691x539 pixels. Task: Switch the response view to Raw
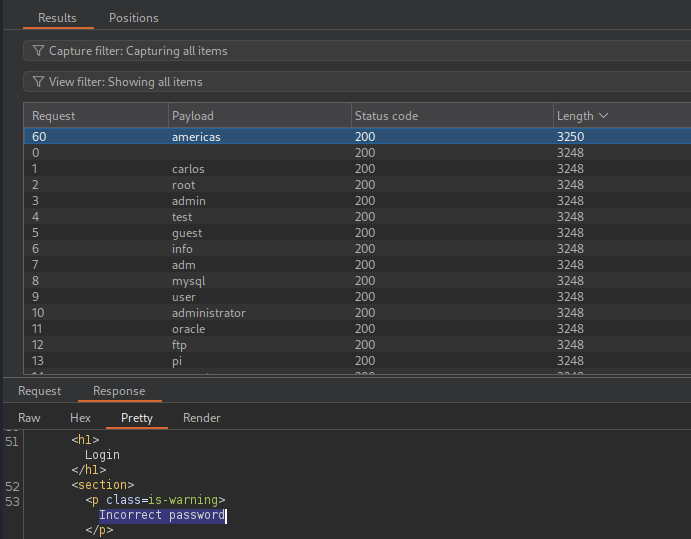click(29, 418)
